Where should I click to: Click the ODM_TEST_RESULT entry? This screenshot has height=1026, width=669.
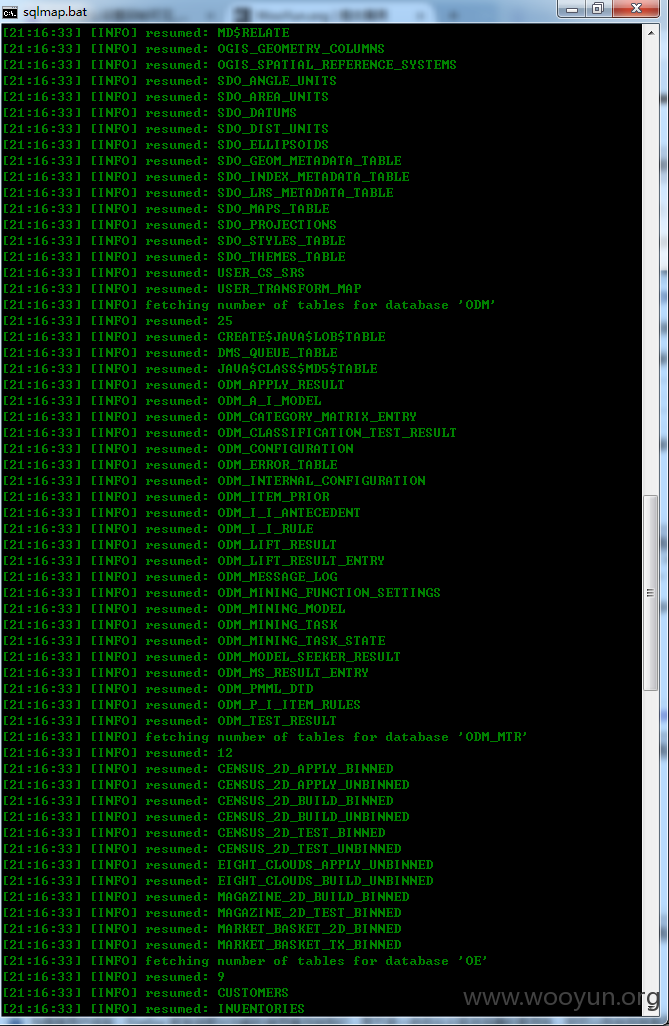[x=277, y=722]
